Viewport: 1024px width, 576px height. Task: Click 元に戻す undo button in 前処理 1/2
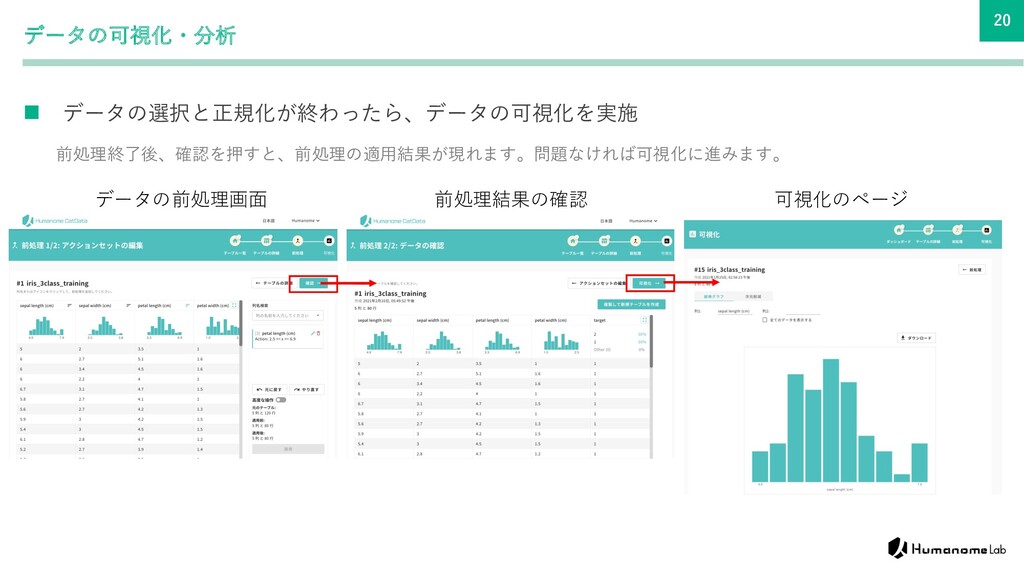pyautogui.click(x=269, y=389)
